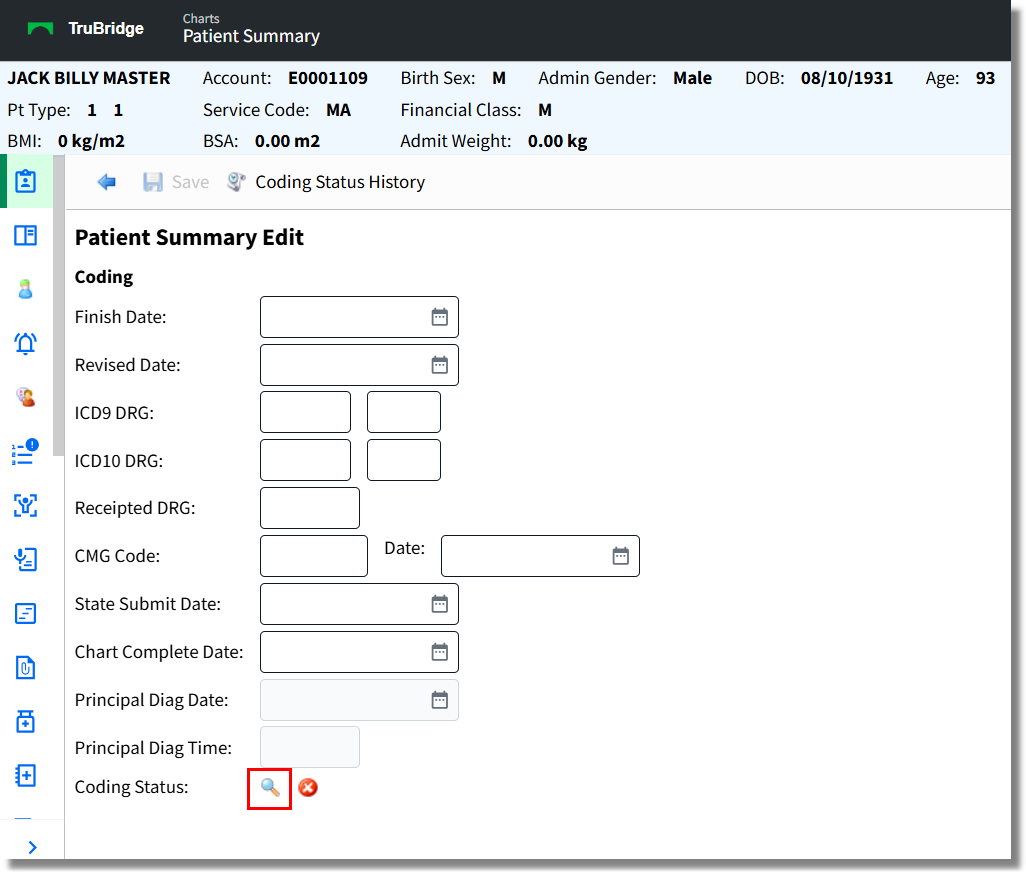Open the Revised Date calendar picker

point(440,365)
